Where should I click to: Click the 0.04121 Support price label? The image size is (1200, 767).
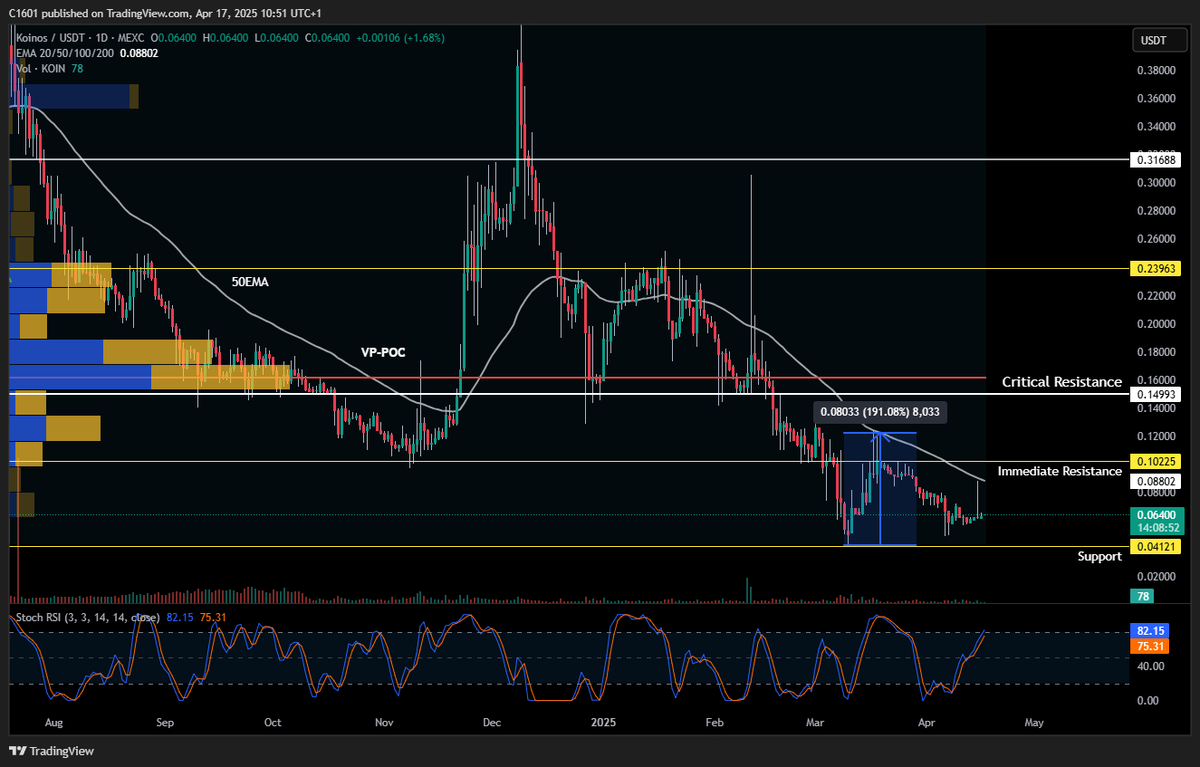coord(1159,546)
